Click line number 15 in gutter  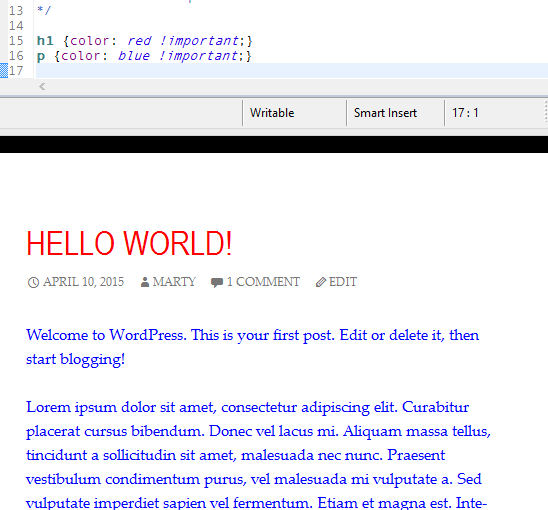click(x=16, y=41)
